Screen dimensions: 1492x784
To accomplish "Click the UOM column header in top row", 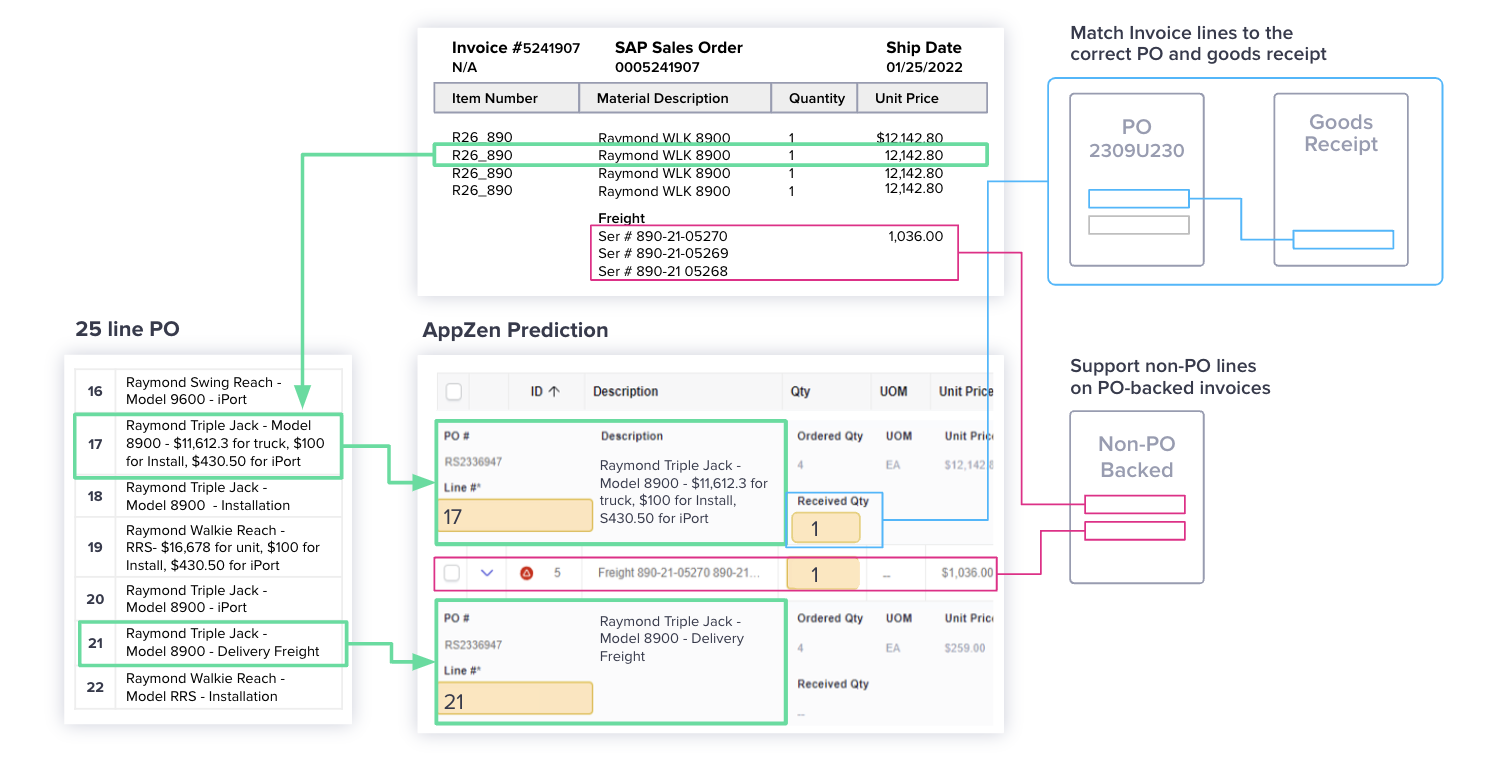I will [893, 391].
